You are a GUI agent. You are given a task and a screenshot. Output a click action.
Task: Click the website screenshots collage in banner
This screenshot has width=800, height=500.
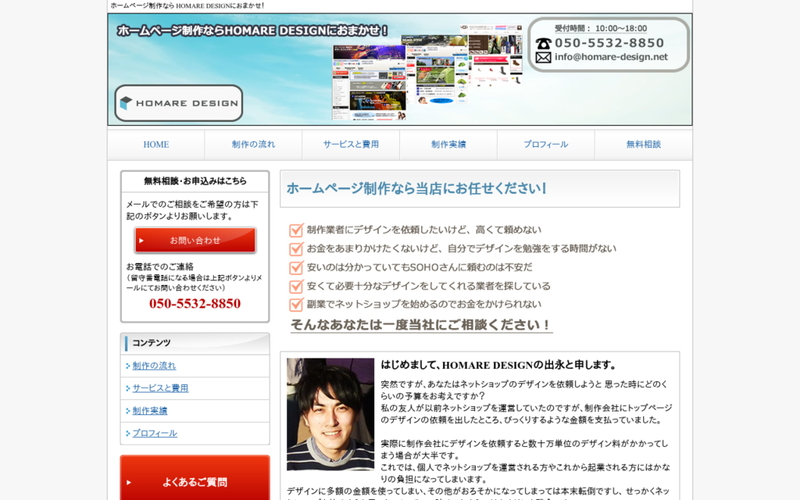click(x=428, y=71)
